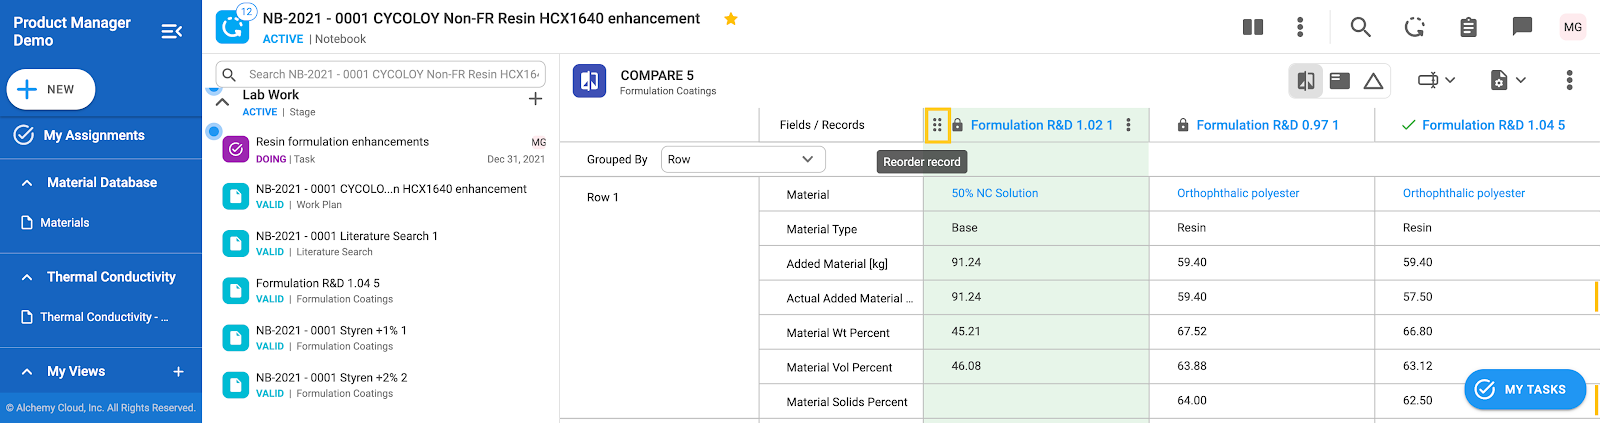Collapse the Lab Work stage chevron
The height and width of the screenshot is (423, 1600).
[222, 102]
